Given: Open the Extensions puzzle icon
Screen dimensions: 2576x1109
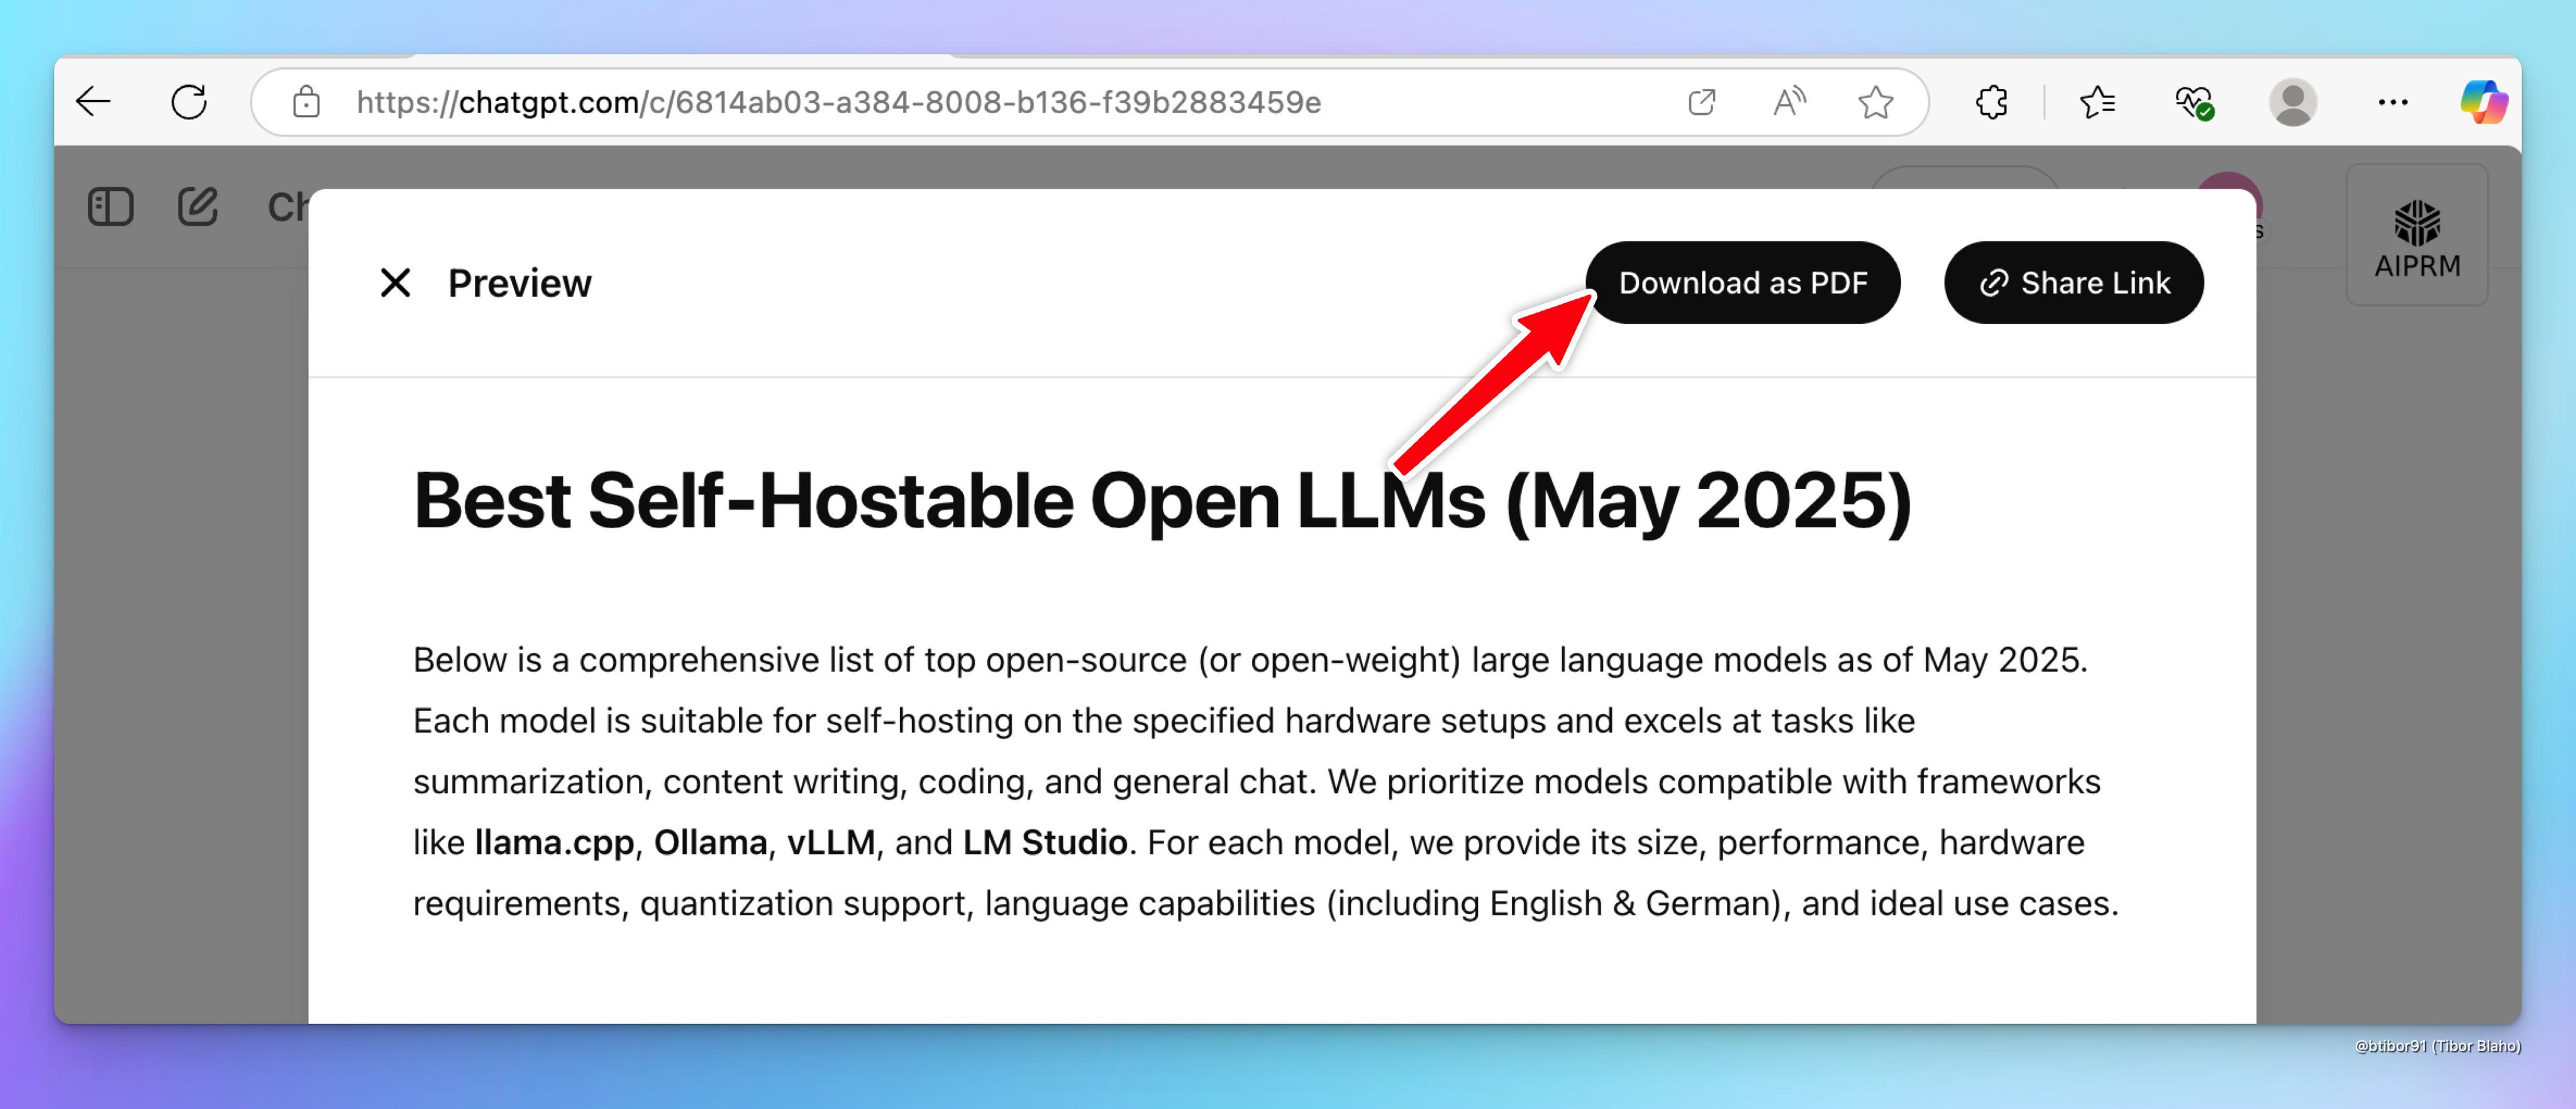Looking at the screenshot, I should point(1991,102).
